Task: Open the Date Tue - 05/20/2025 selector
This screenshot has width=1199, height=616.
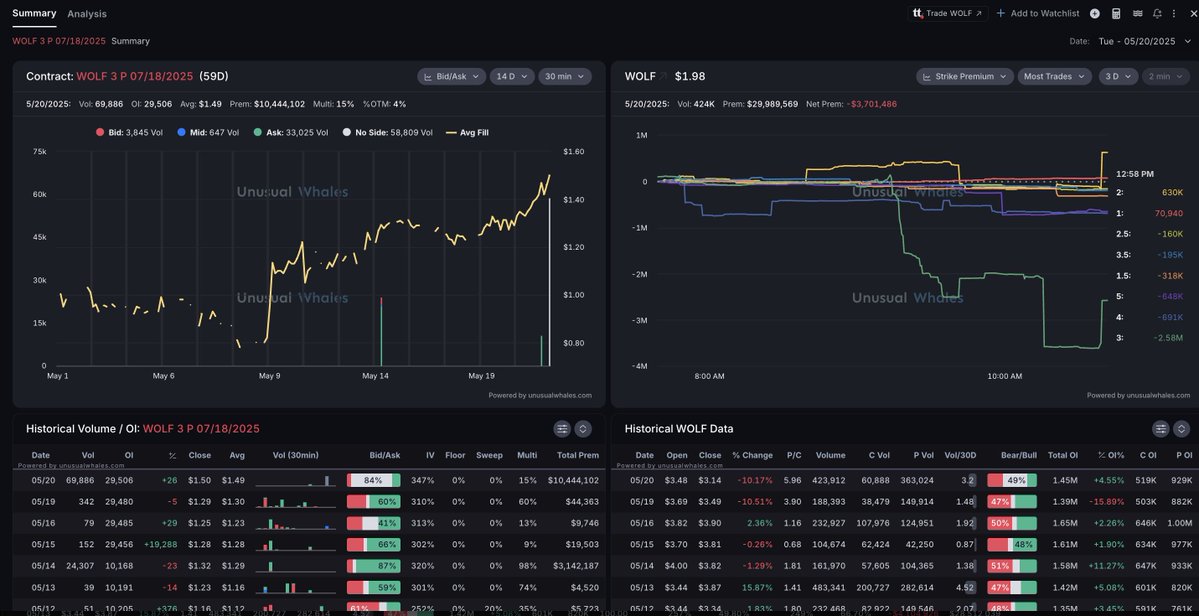Action: (1144, 41)
